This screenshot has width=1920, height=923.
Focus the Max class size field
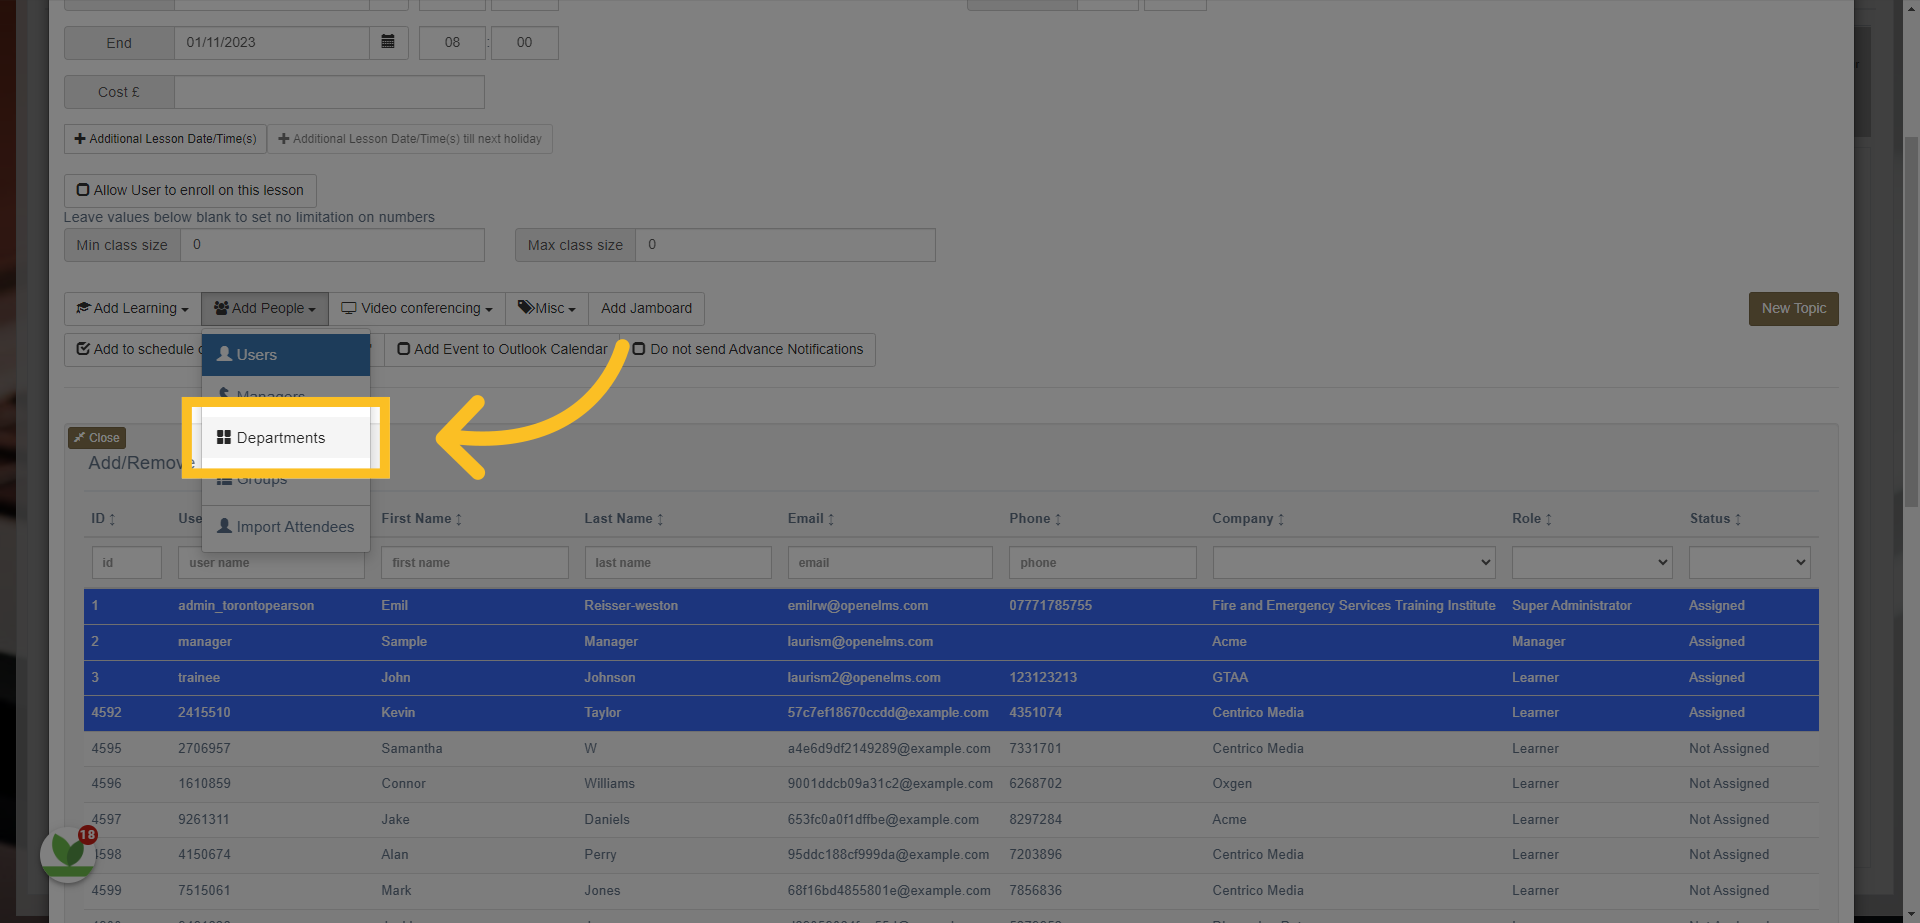pyautogui.click(x=785, y=245)
